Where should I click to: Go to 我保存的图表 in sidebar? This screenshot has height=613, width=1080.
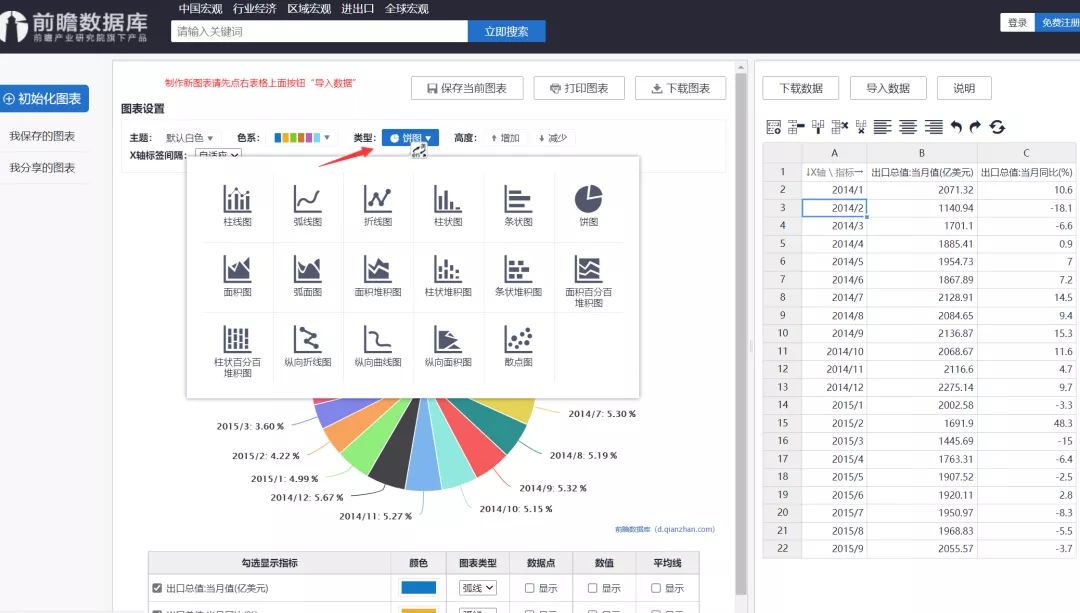click(42, 136)
